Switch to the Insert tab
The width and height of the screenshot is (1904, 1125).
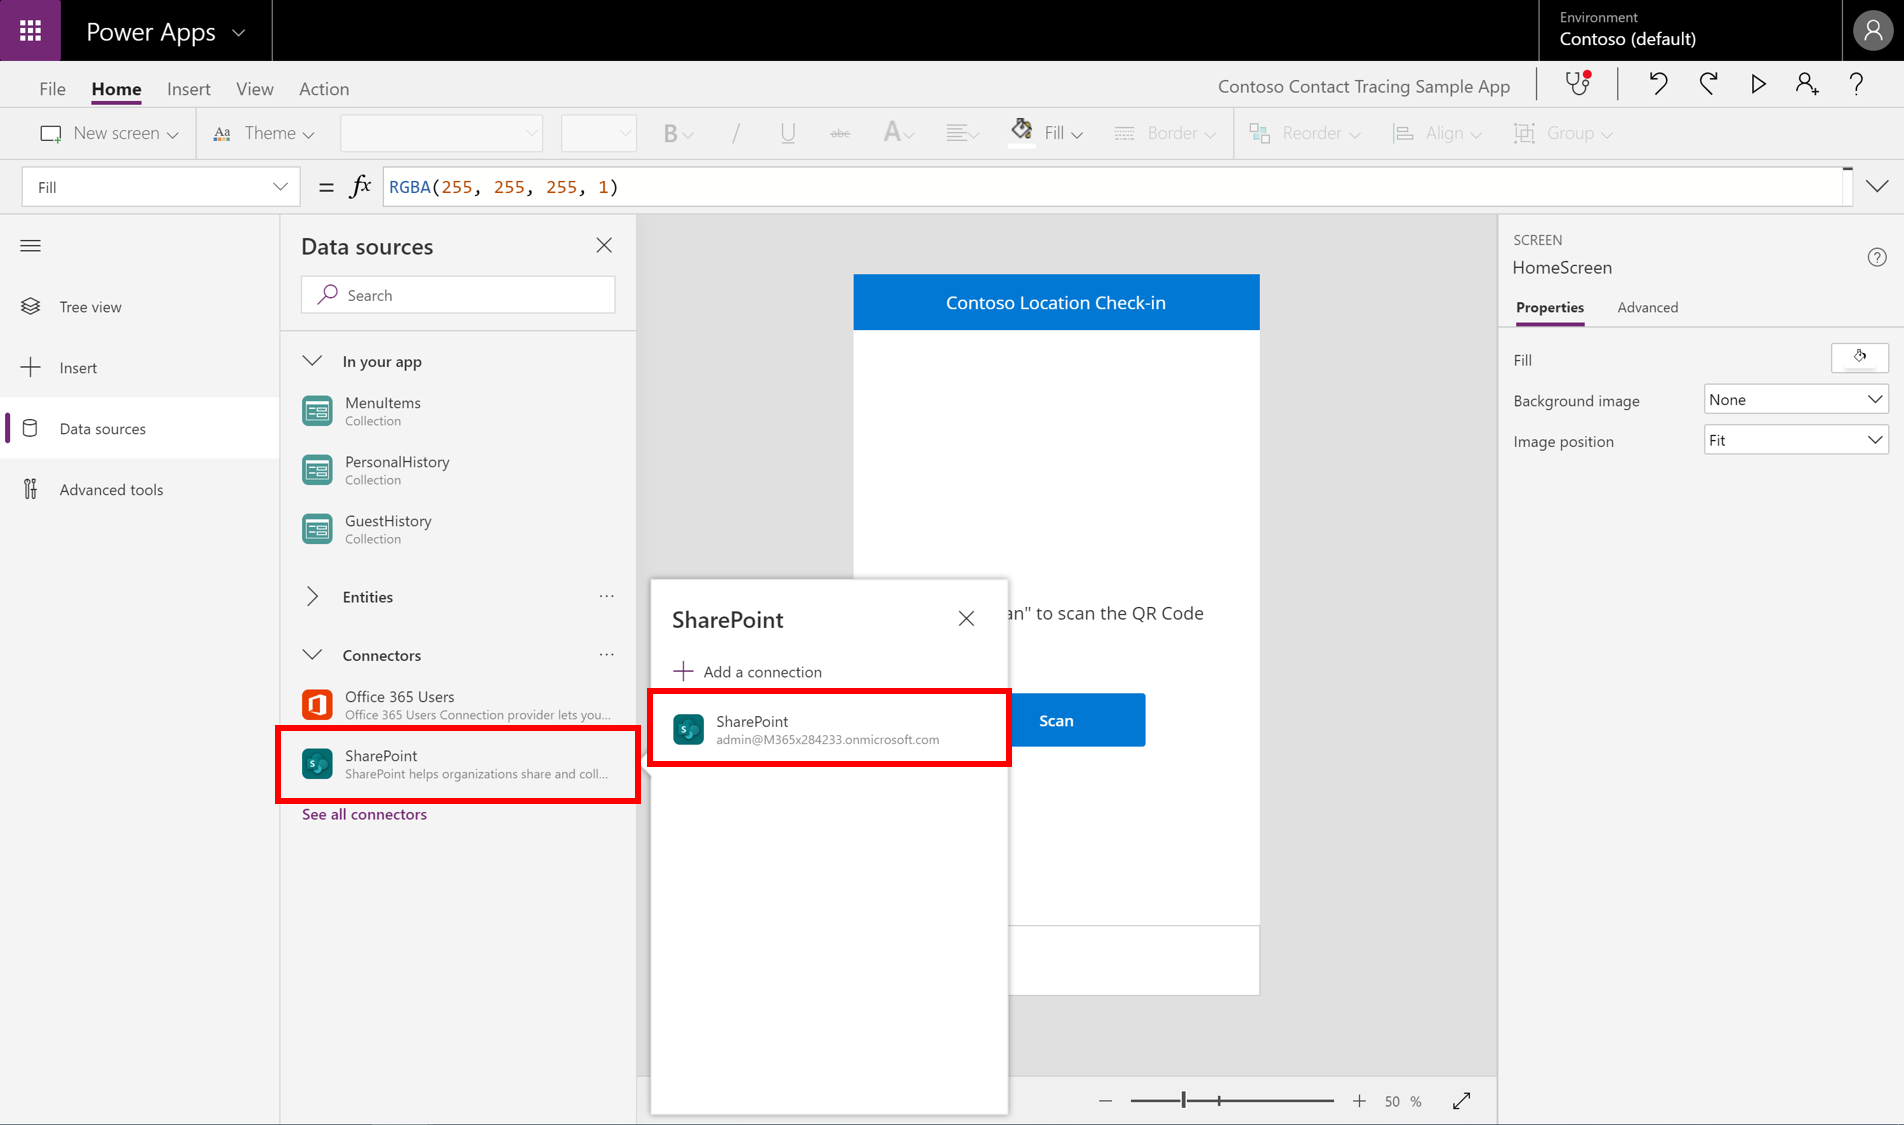pos(189,88)
